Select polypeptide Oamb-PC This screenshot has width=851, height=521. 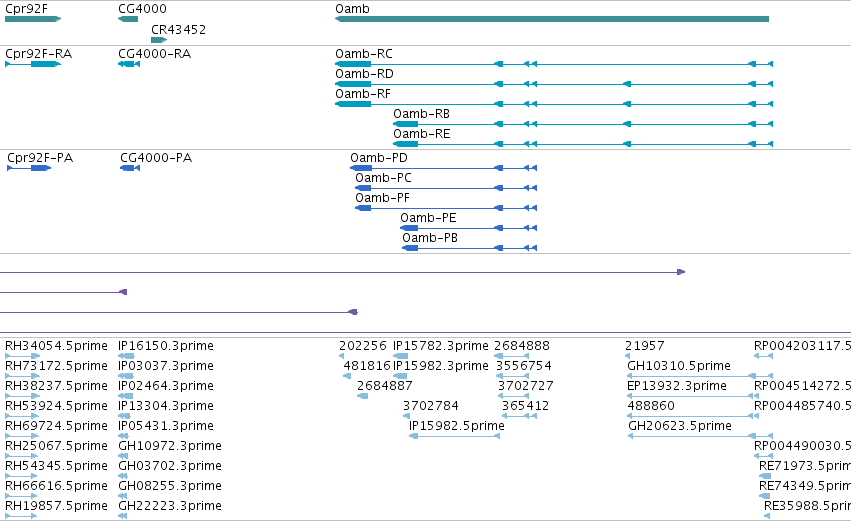point(383,178)
